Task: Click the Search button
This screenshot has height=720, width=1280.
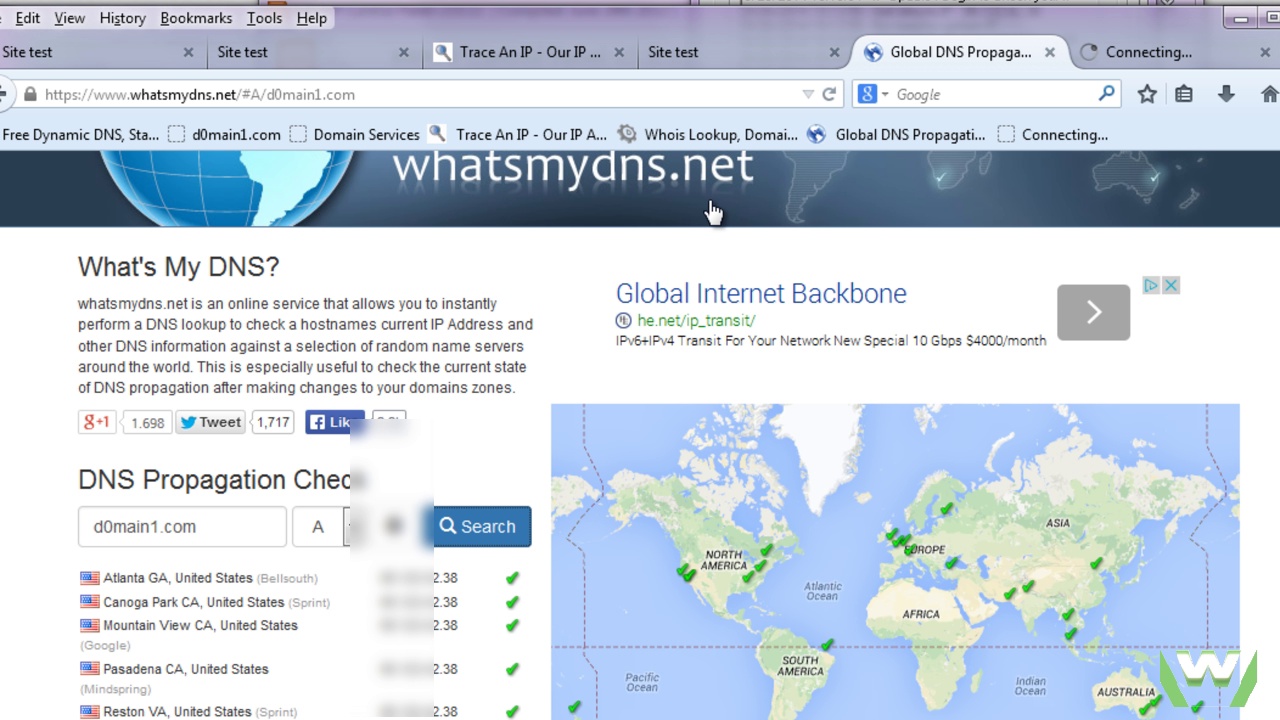Action: tap(479, 527)
